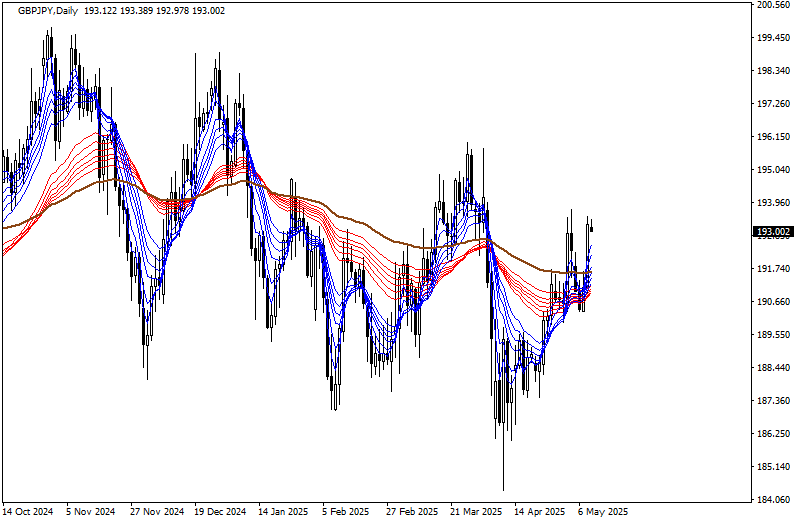Screen dimensions: 797x523
Task: Click the 27 Nov 2024 date label
Action: pyautogui.click(x=157, y=512)
